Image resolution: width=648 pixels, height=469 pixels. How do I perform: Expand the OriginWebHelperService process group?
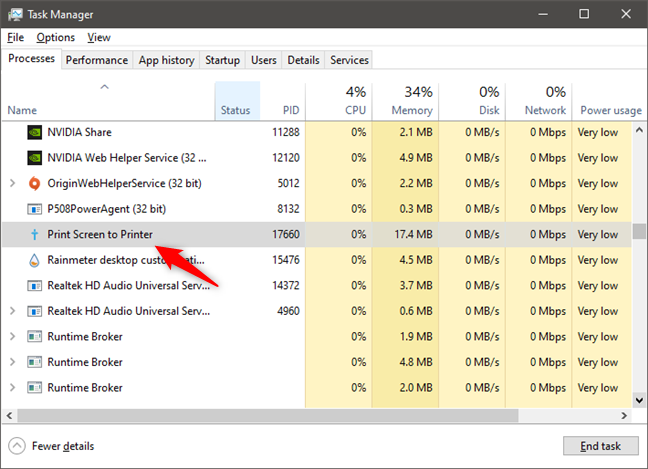pos(12,183)
